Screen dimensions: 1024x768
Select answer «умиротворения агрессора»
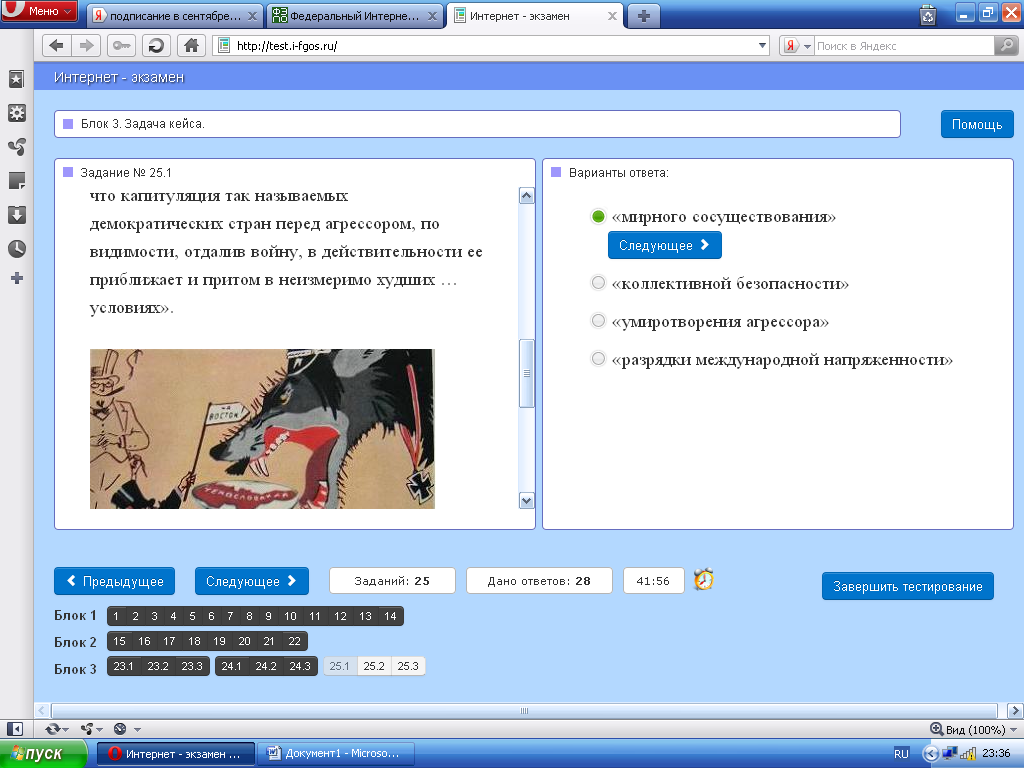(598, 321)
